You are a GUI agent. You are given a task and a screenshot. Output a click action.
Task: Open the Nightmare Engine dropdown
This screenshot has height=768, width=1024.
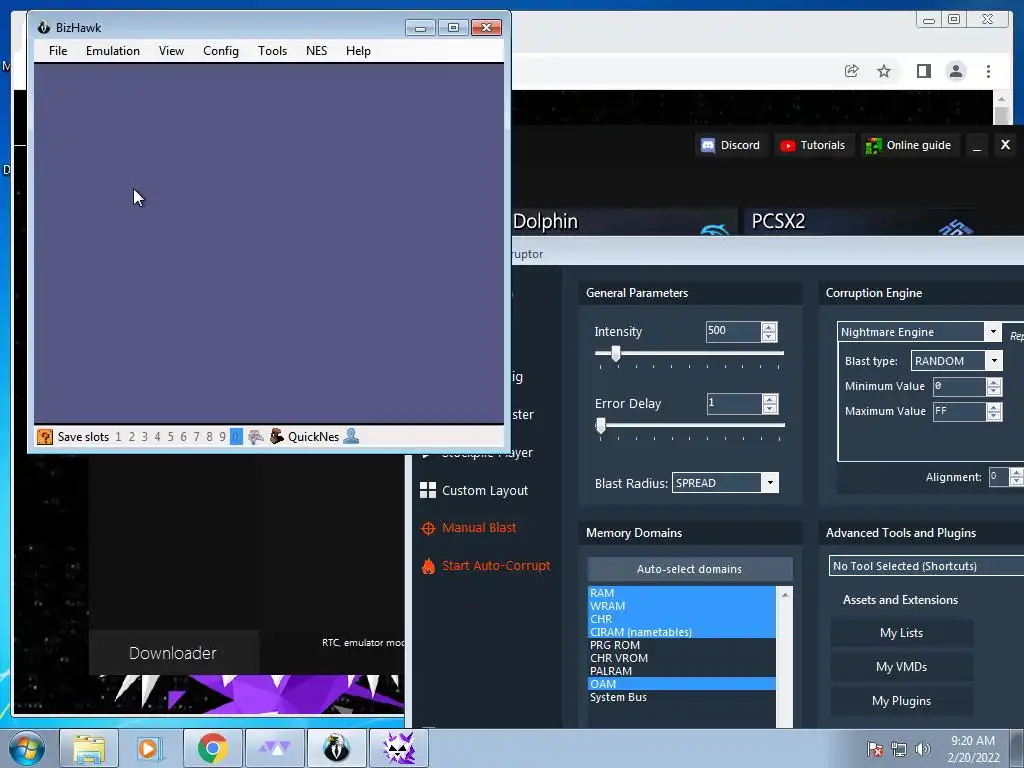click(x=919, y=332)
